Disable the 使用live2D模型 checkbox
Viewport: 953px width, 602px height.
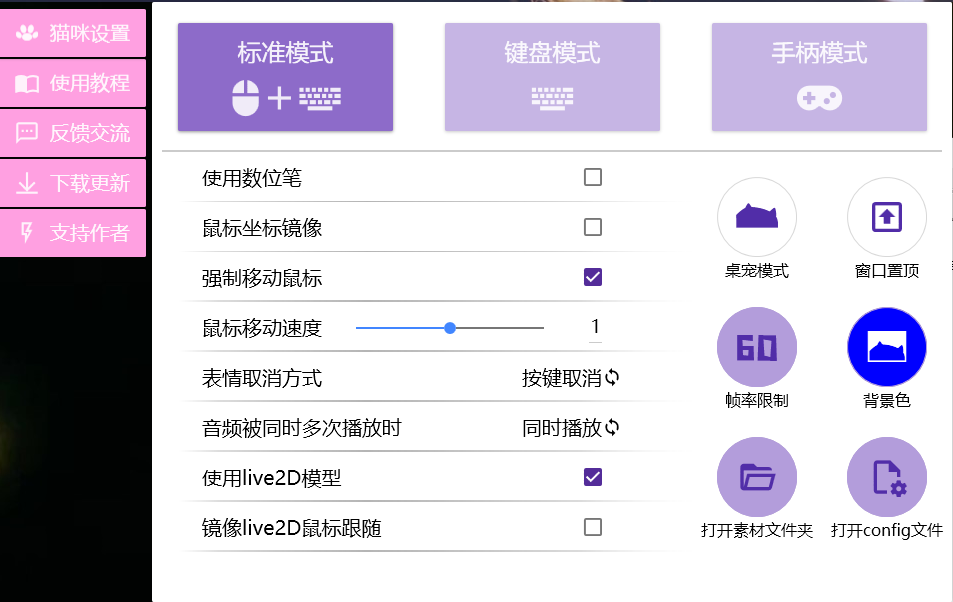[x=593, y=477]
